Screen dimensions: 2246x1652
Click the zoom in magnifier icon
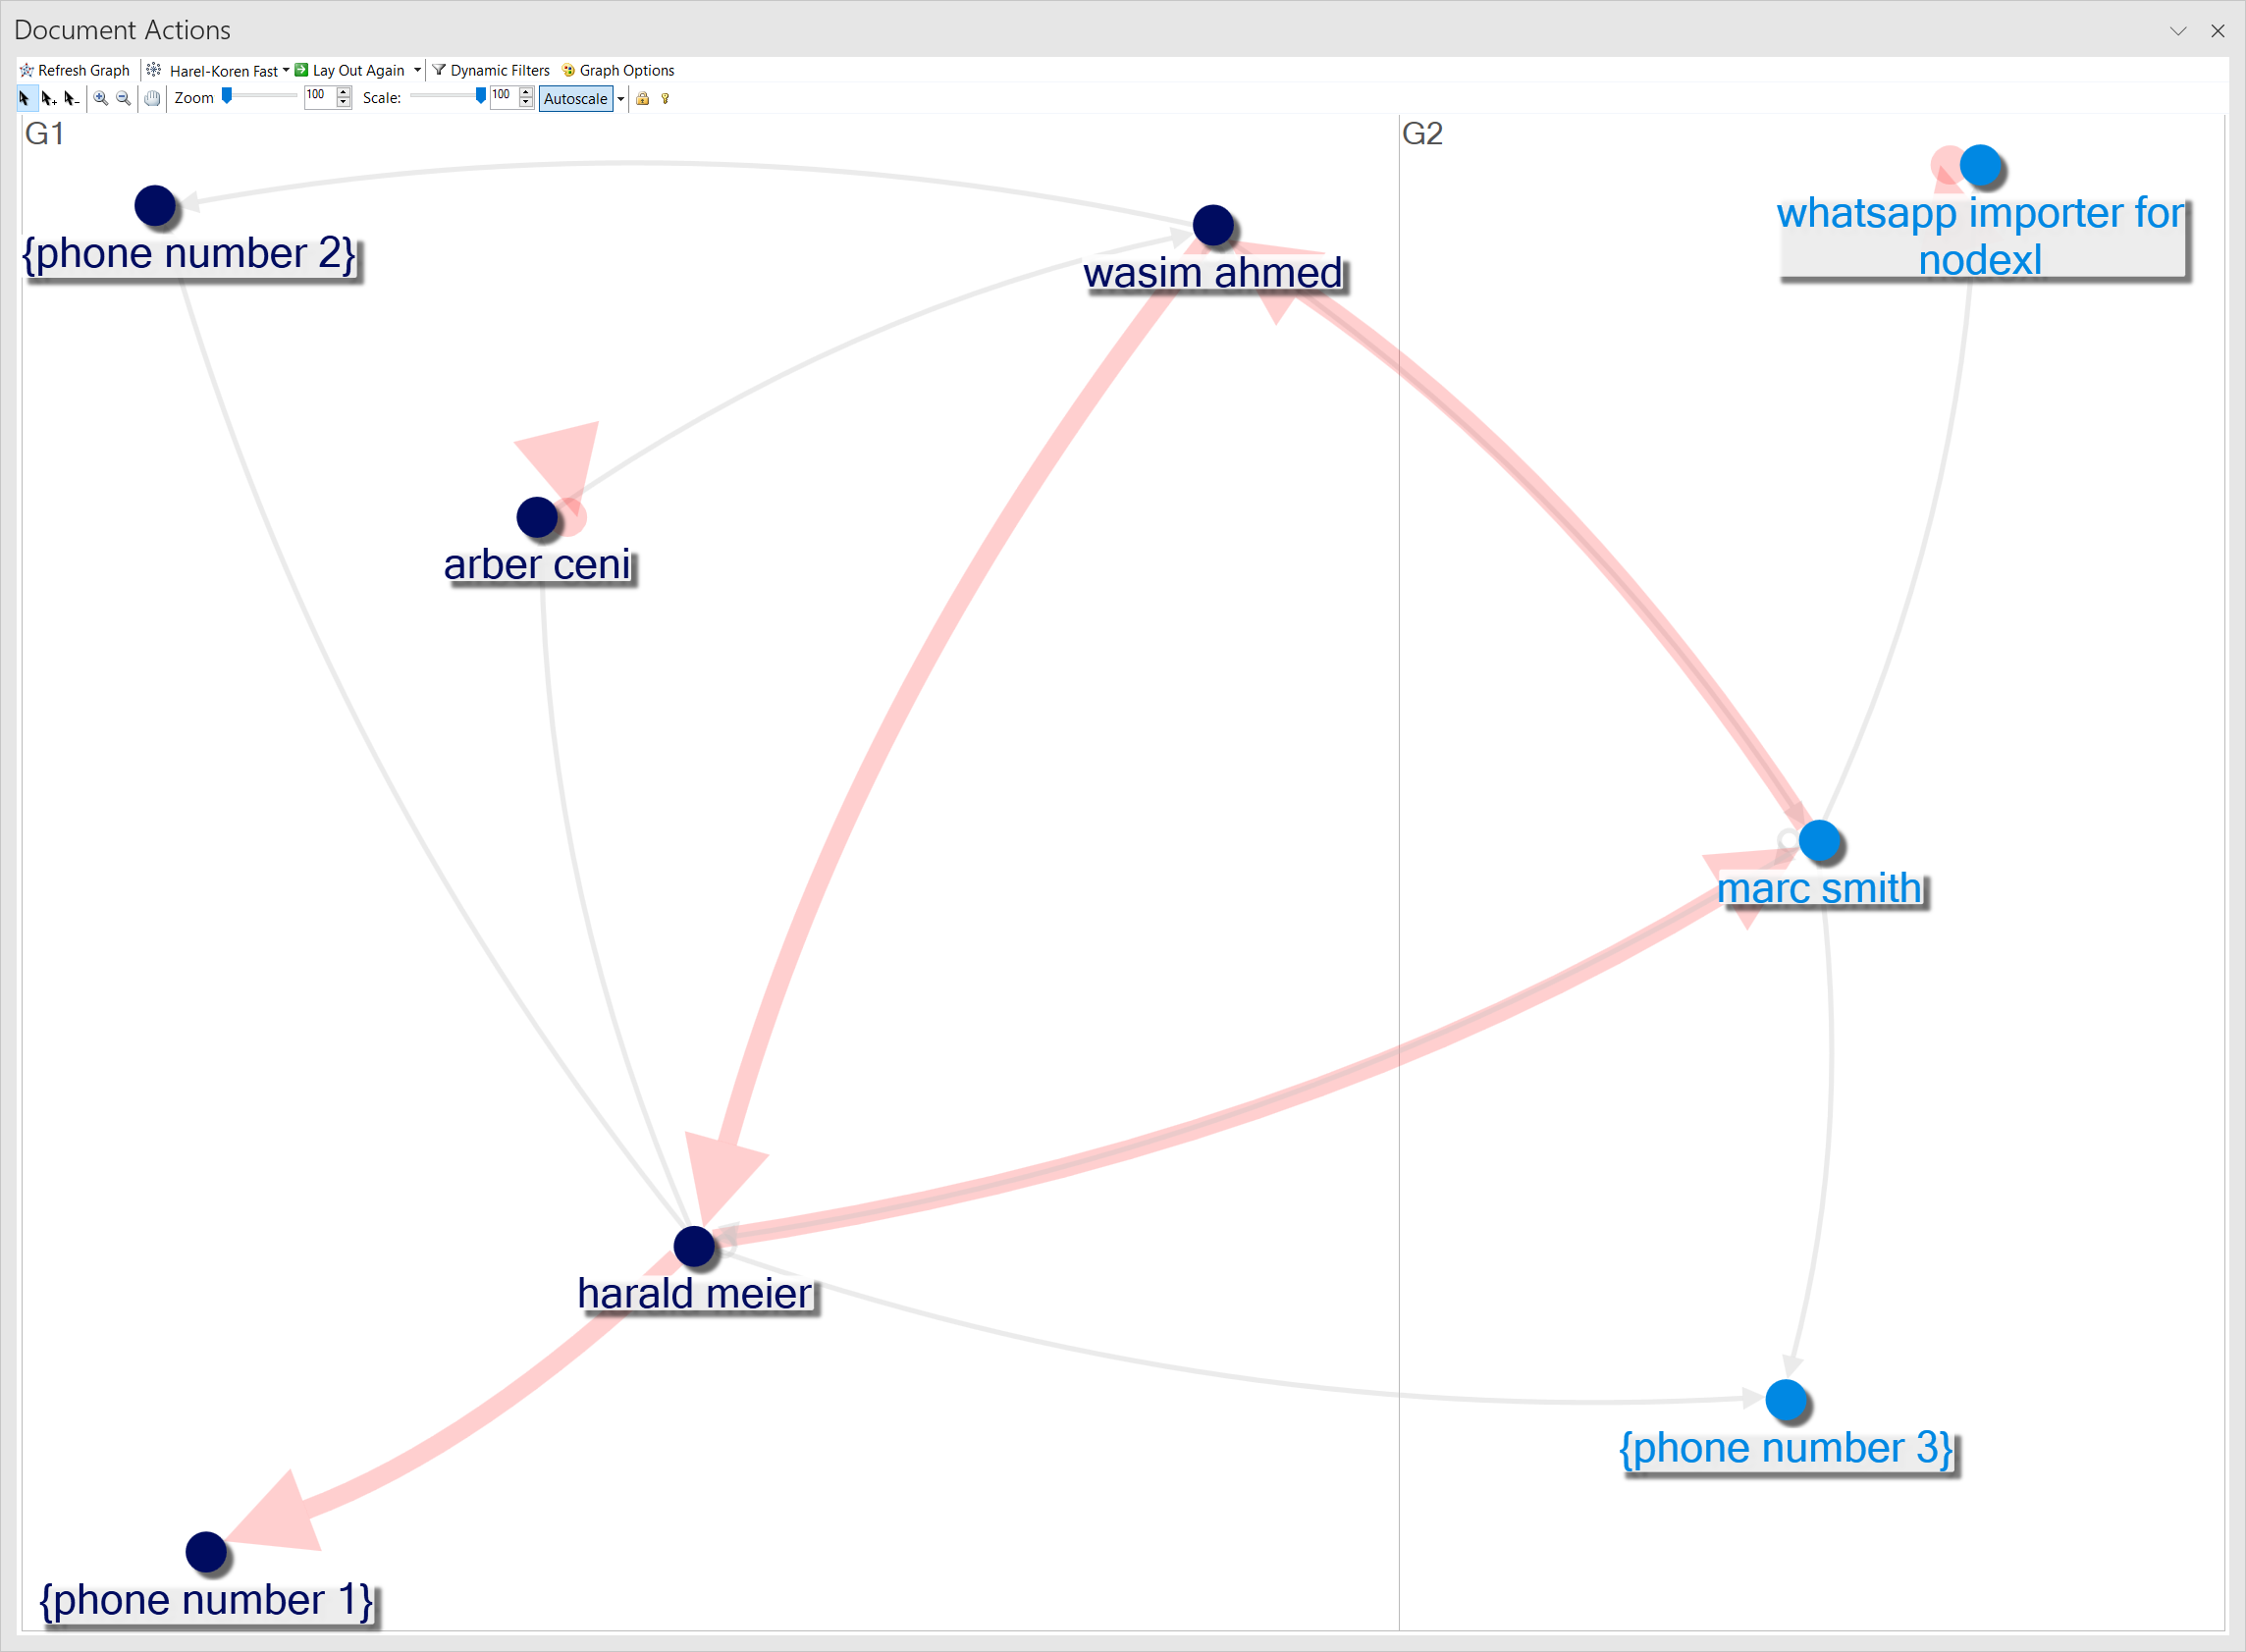tap(101, 98)
